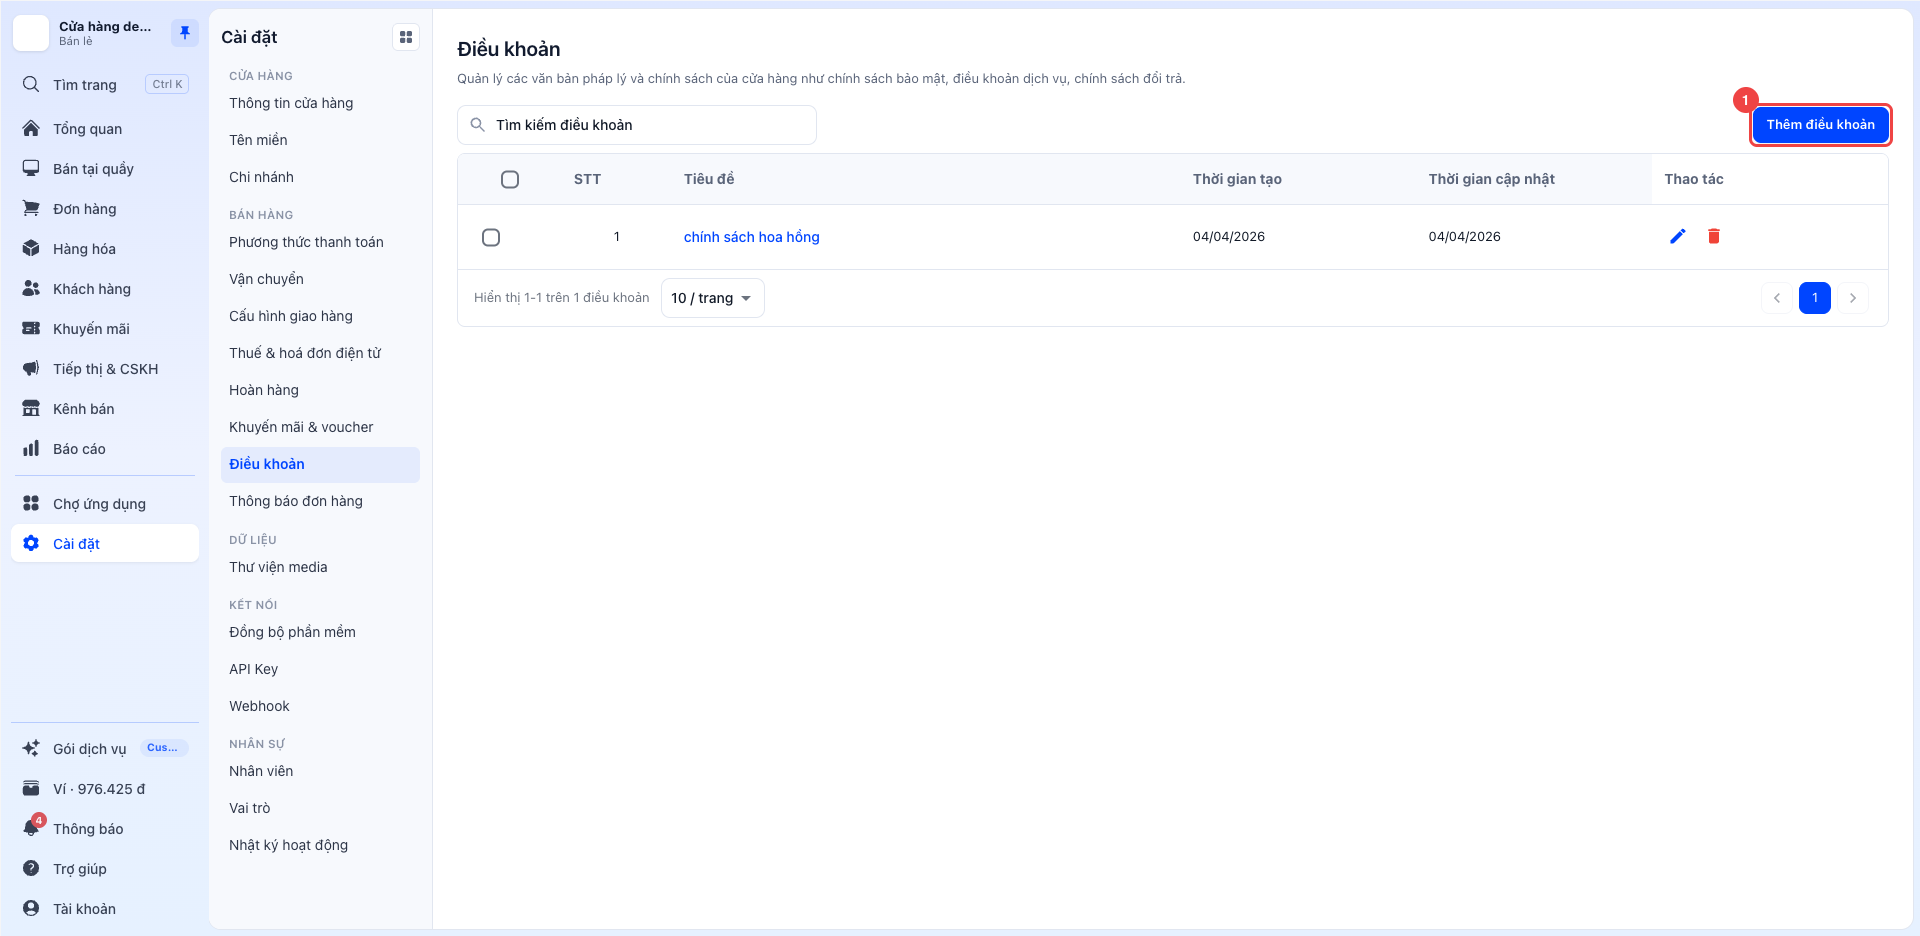
Task: Open Tiếp thị & CSKH megaphone icon
Action: tap(31, 368)
